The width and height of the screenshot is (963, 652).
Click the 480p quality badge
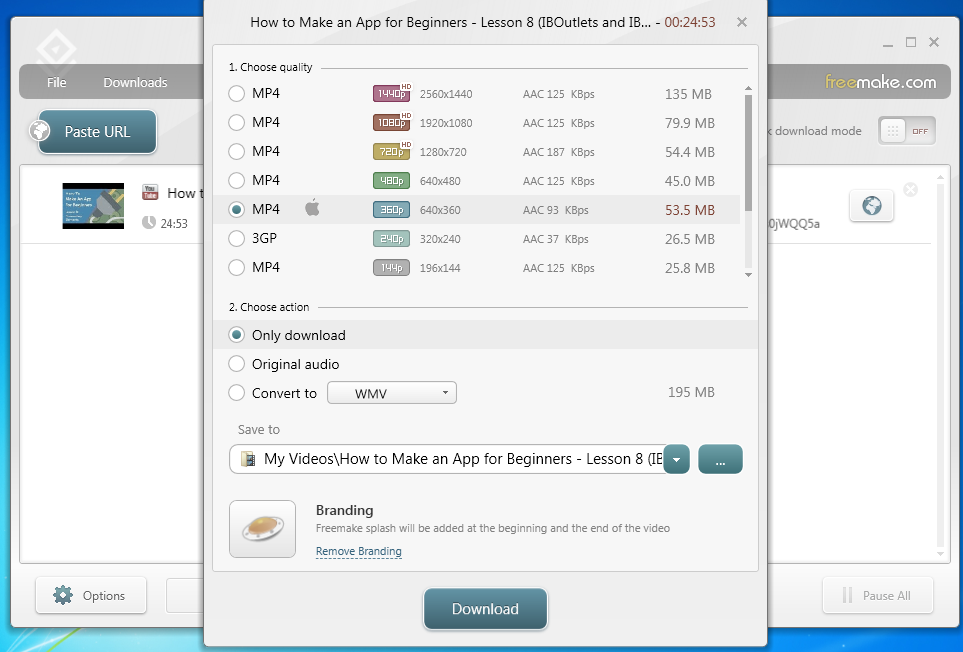pos(391,180)
